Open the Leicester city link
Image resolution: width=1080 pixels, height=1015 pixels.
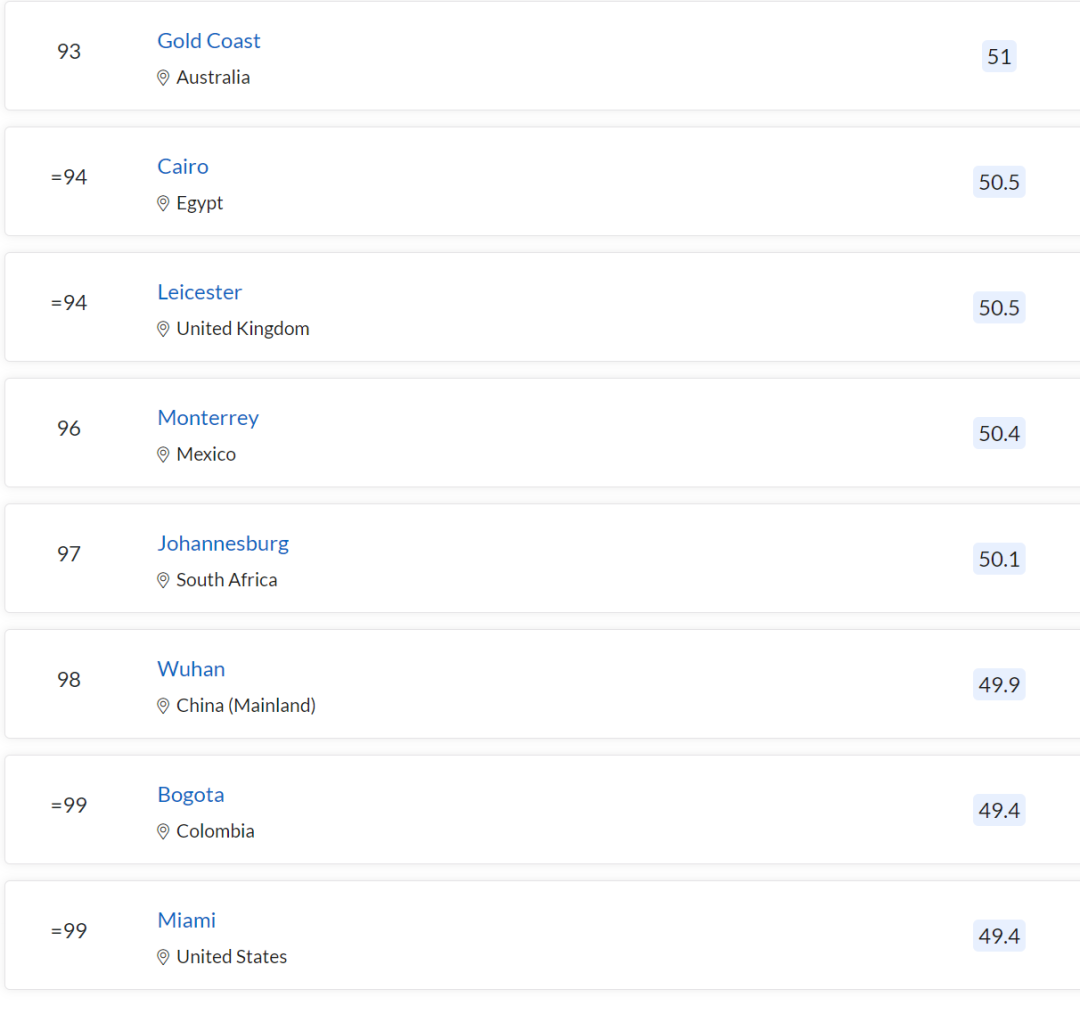tap(200, 292)
